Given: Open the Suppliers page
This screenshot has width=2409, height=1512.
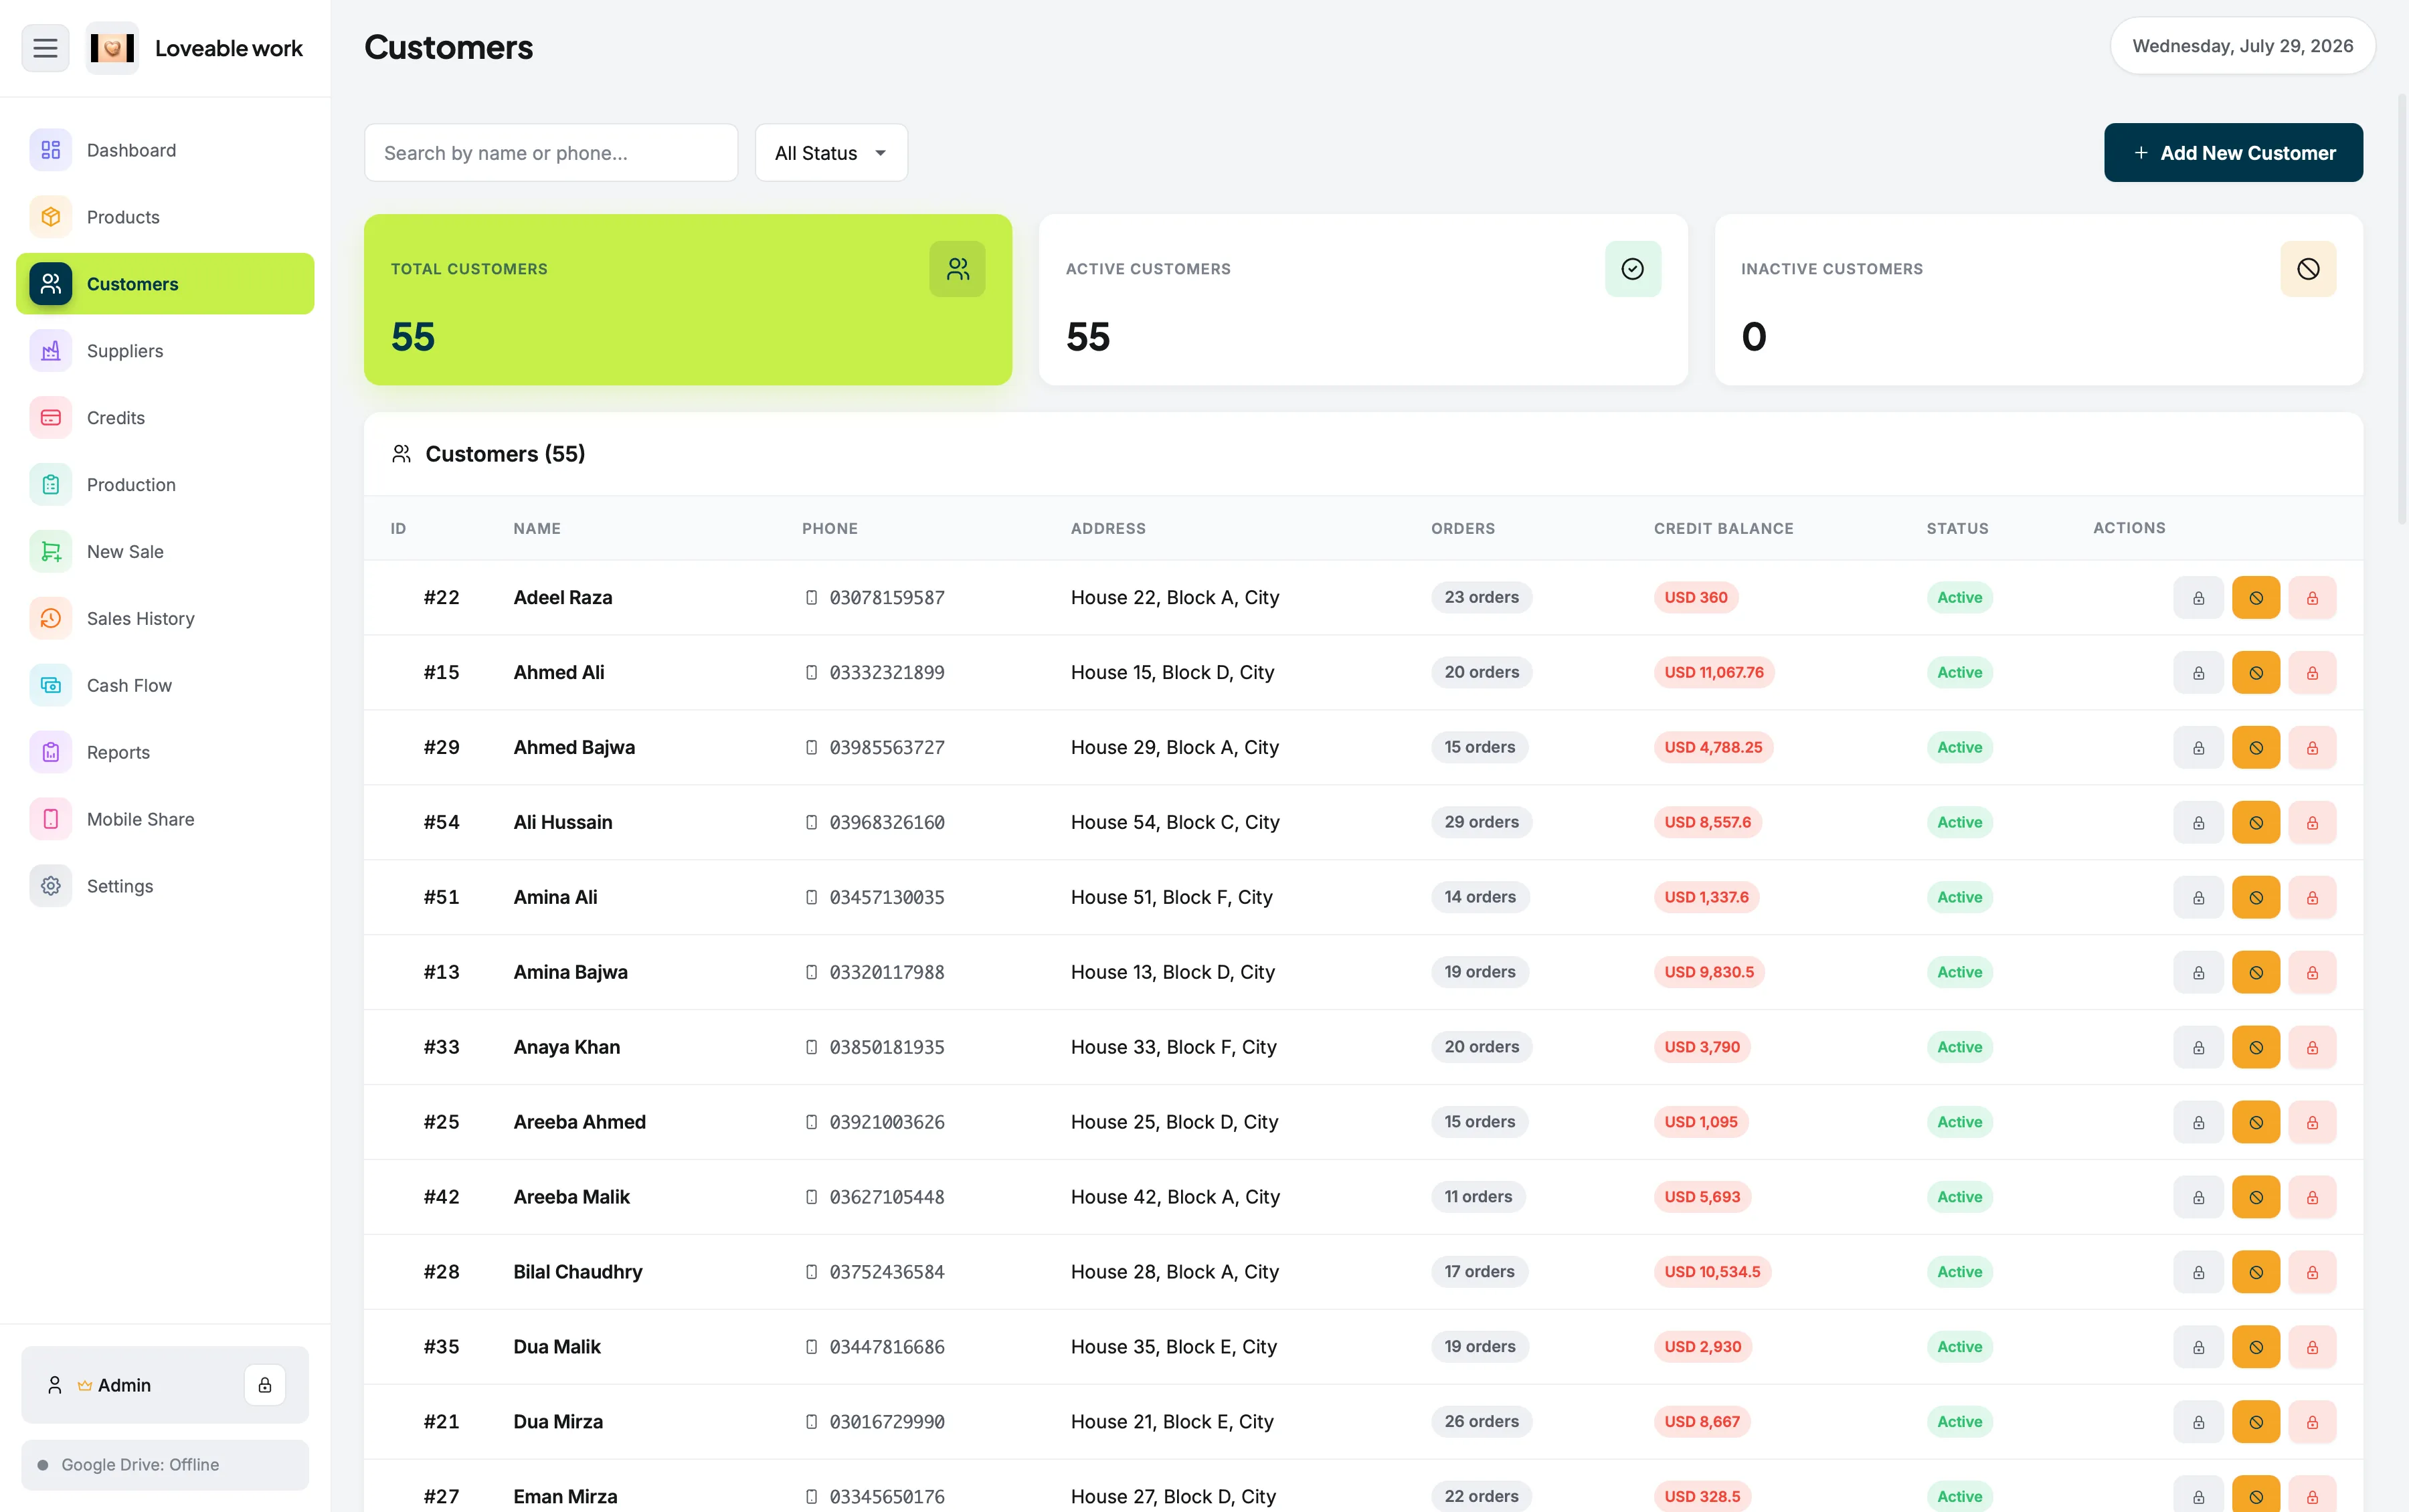Looking at the screenshot, I should (165, 351).
